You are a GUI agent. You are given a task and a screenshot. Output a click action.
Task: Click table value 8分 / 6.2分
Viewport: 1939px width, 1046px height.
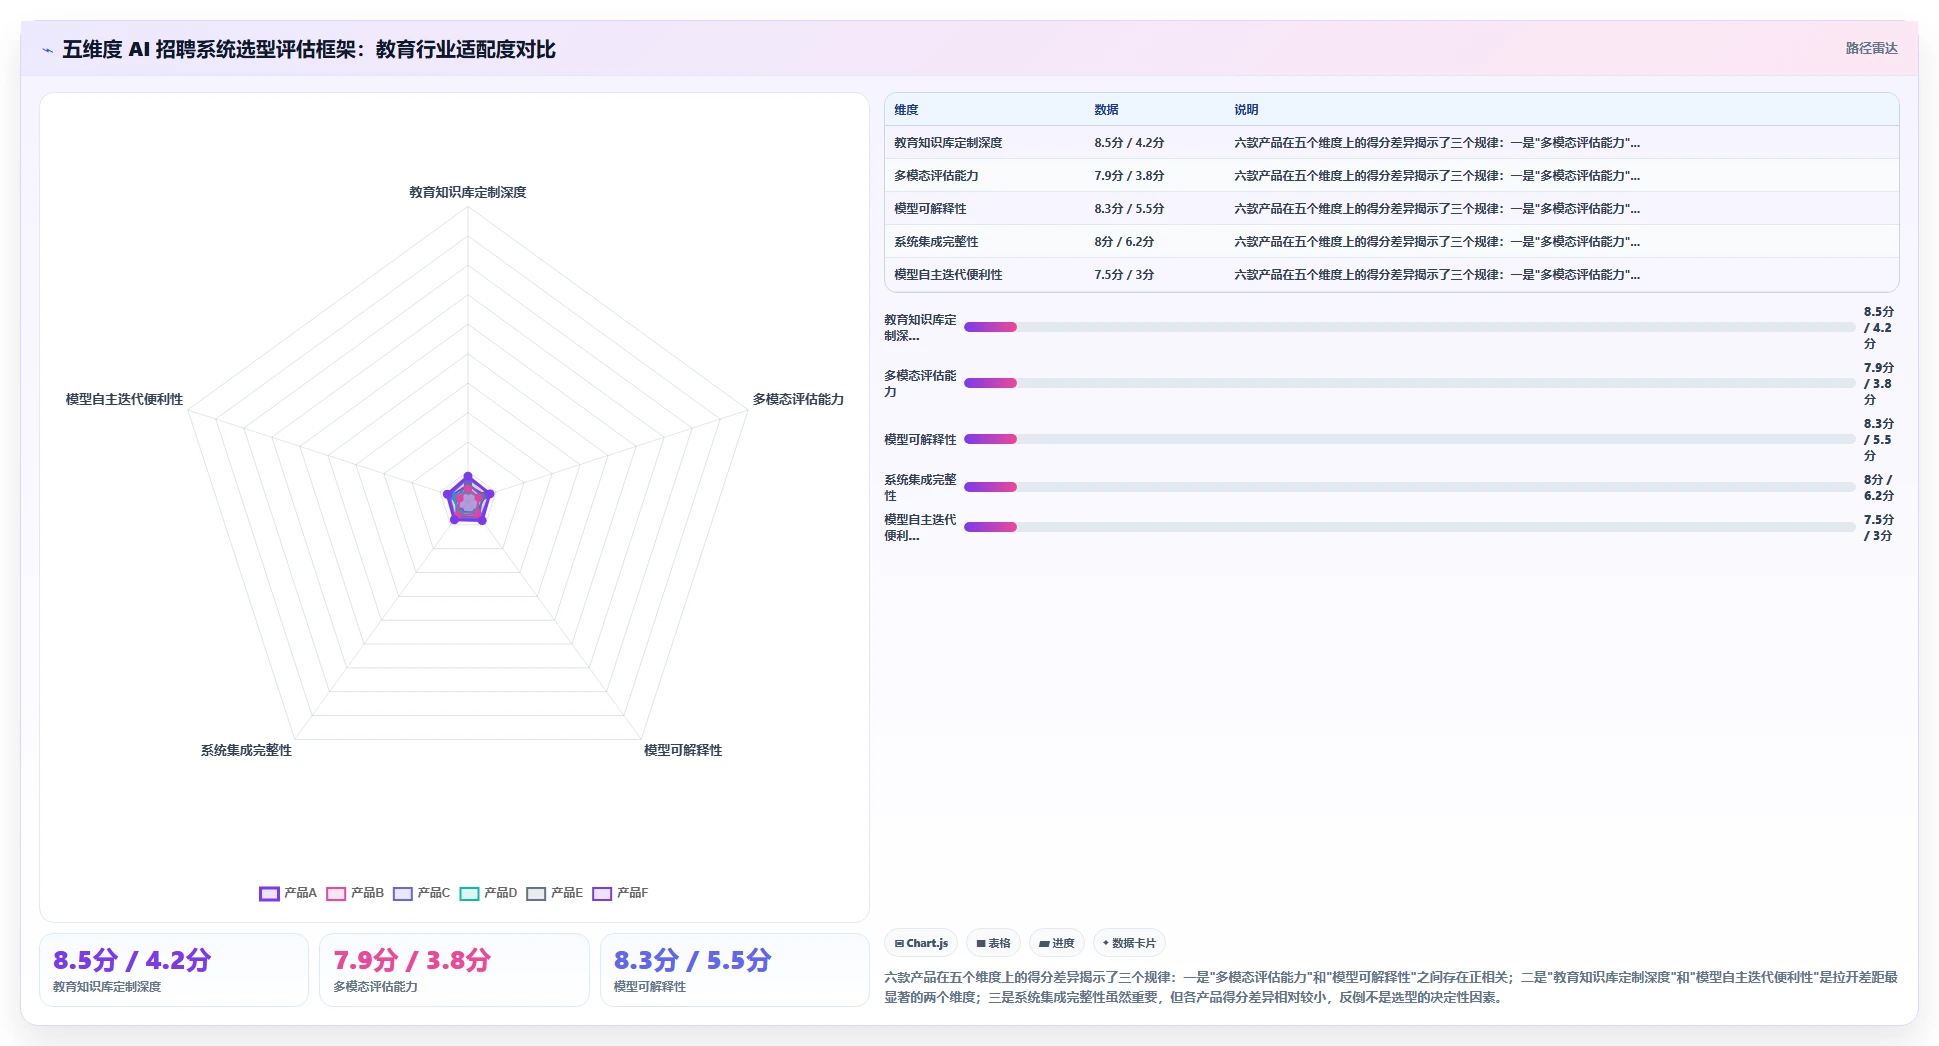[1124, 242]
